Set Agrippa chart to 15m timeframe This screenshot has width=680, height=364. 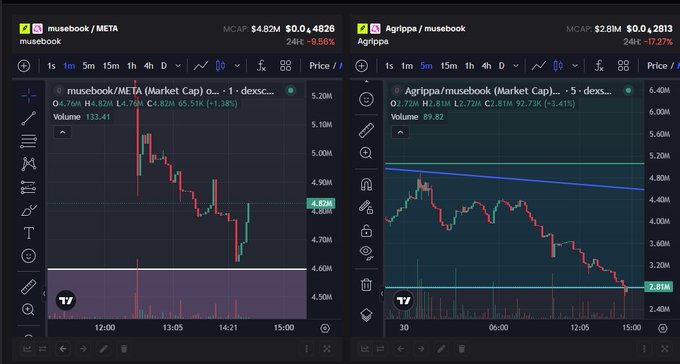tap(448, 66)
